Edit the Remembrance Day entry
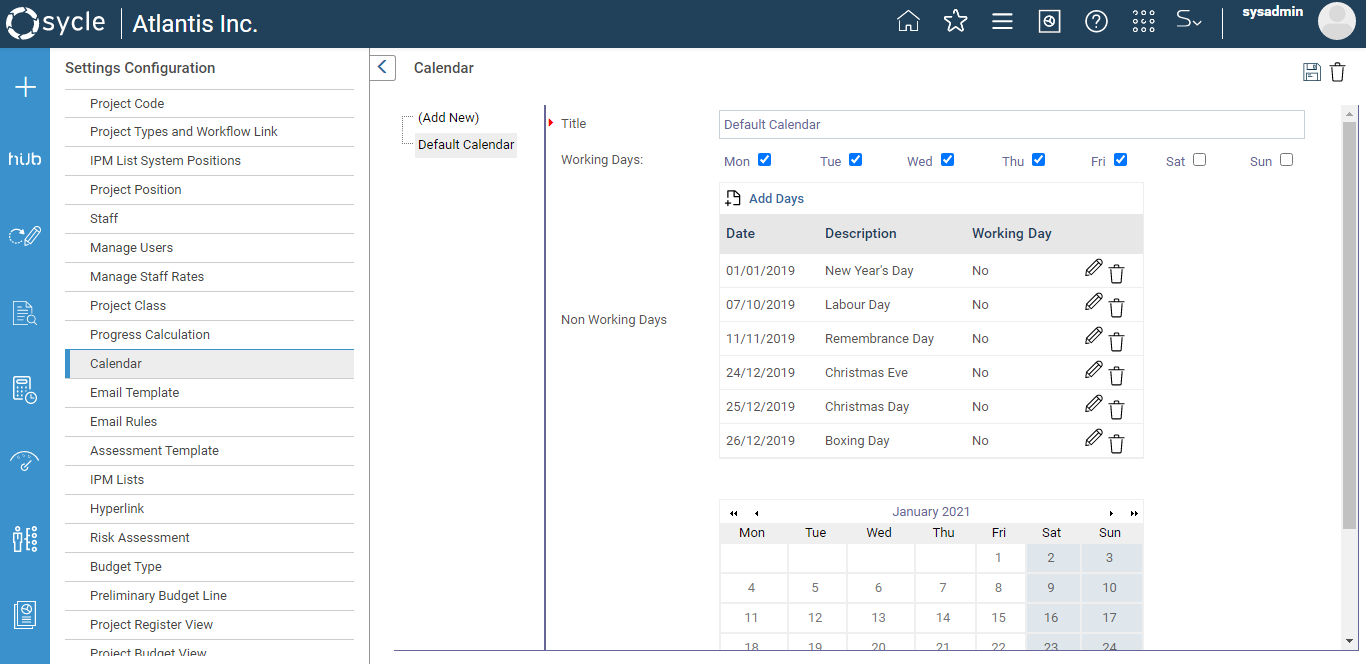 coord(1094,336)
